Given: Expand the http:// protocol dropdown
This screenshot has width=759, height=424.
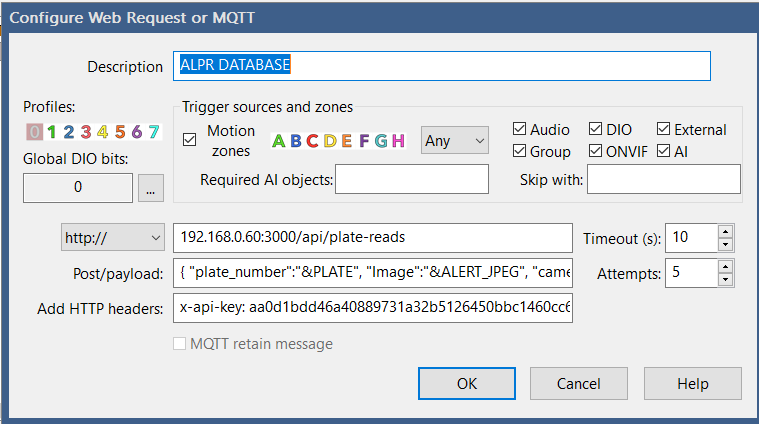Looking at the screenshot, I should [x=113, y=237].
